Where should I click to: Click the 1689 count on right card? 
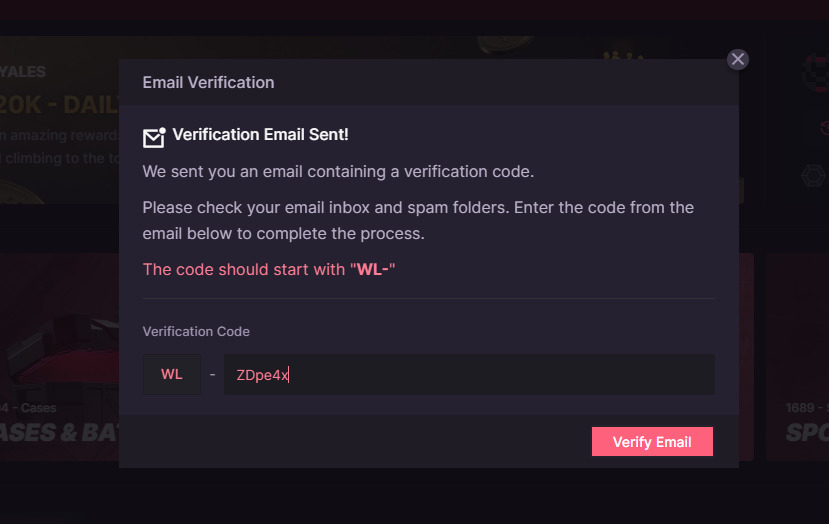(798, 408)
